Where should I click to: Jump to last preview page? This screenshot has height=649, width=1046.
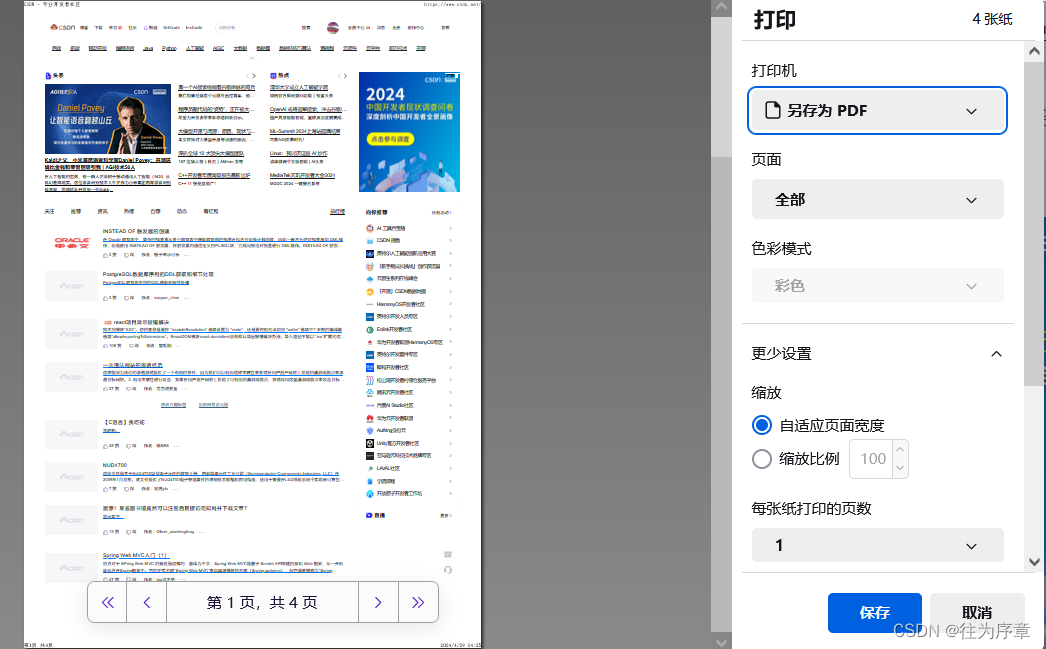coord(418,602)
